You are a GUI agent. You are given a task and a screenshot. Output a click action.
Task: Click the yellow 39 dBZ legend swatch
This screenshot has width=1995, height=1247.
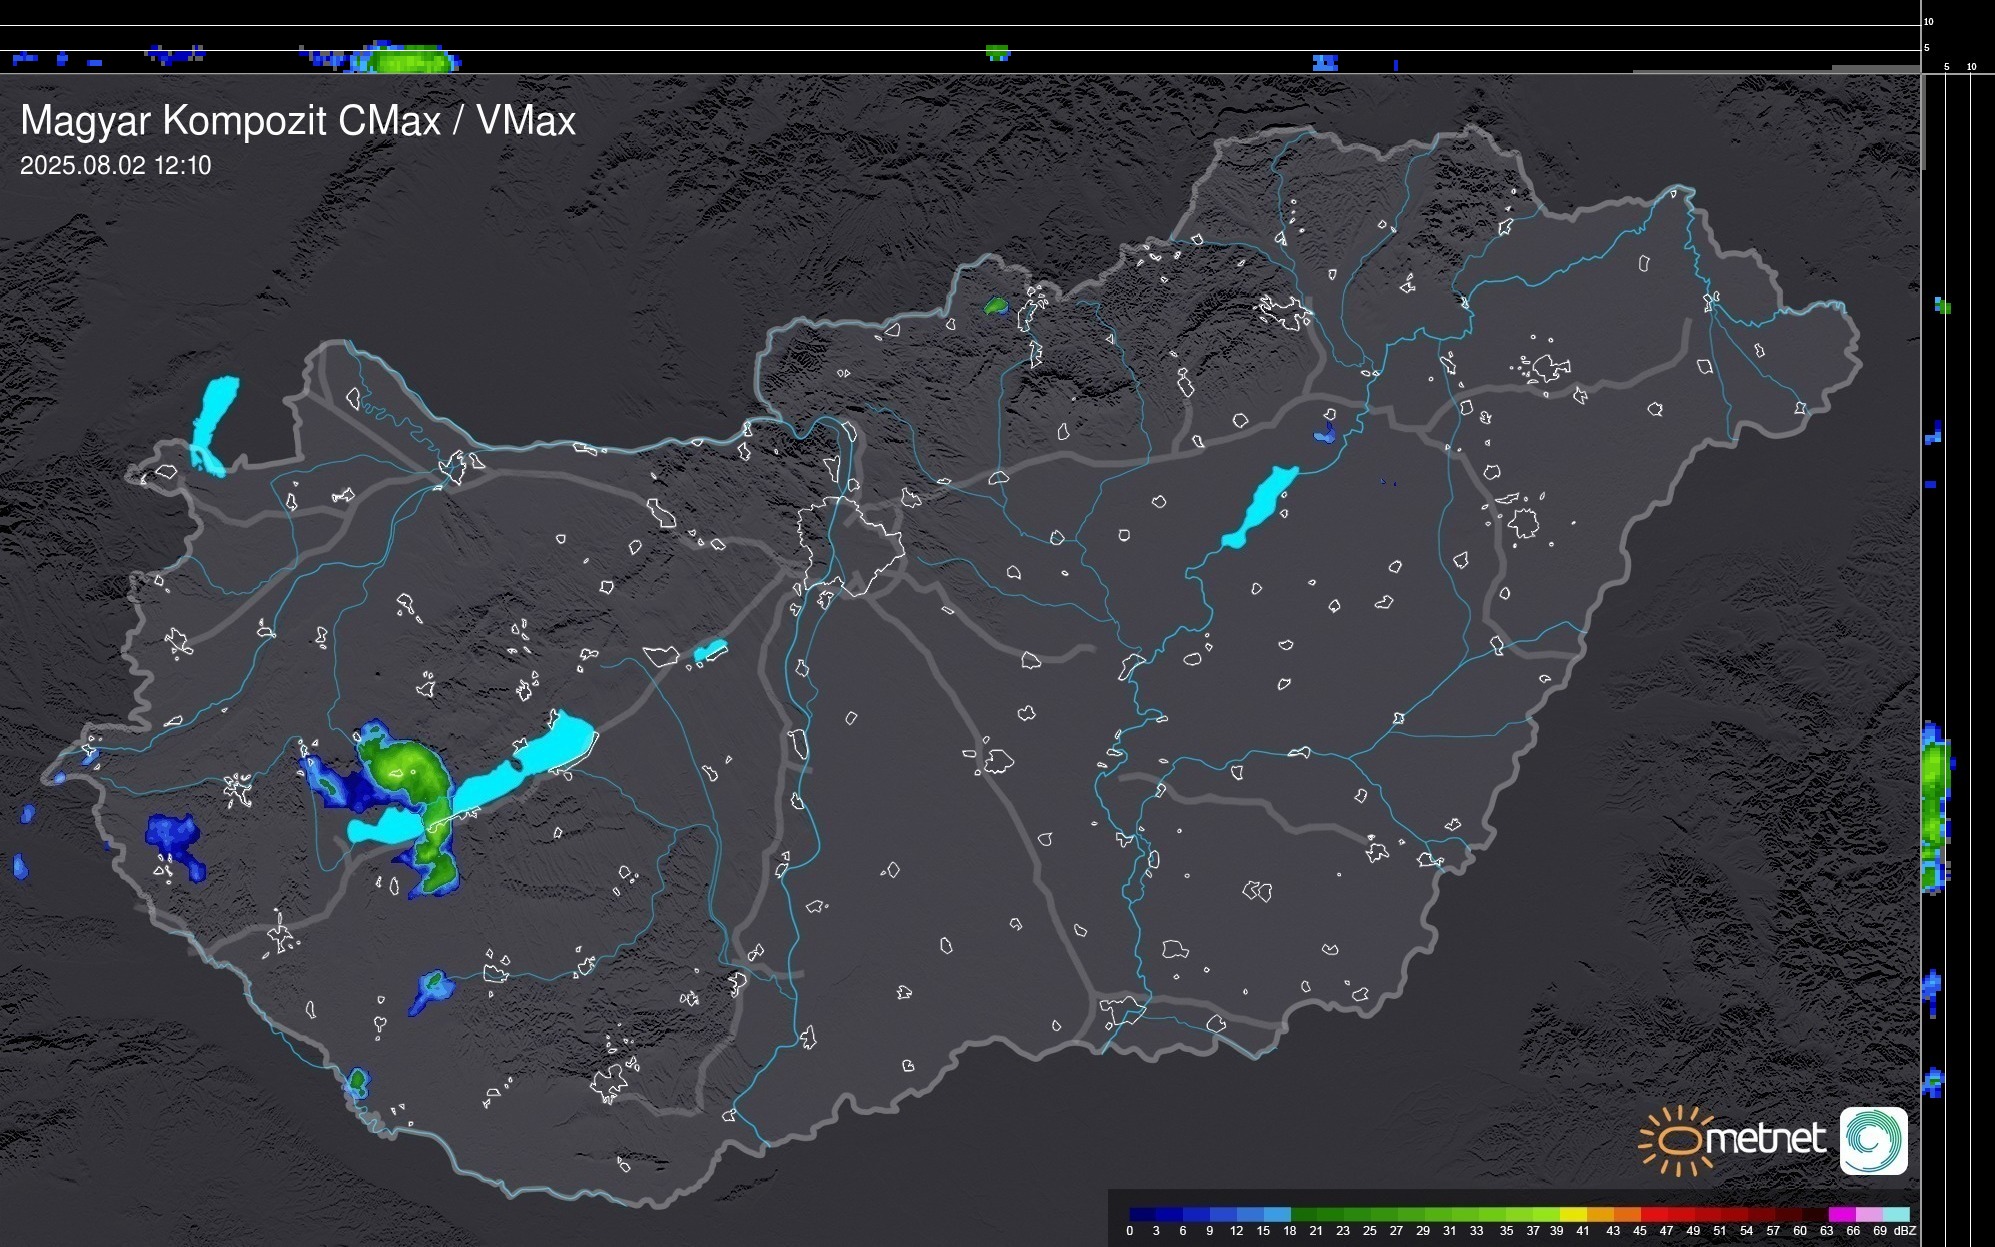point(1573,1214)
